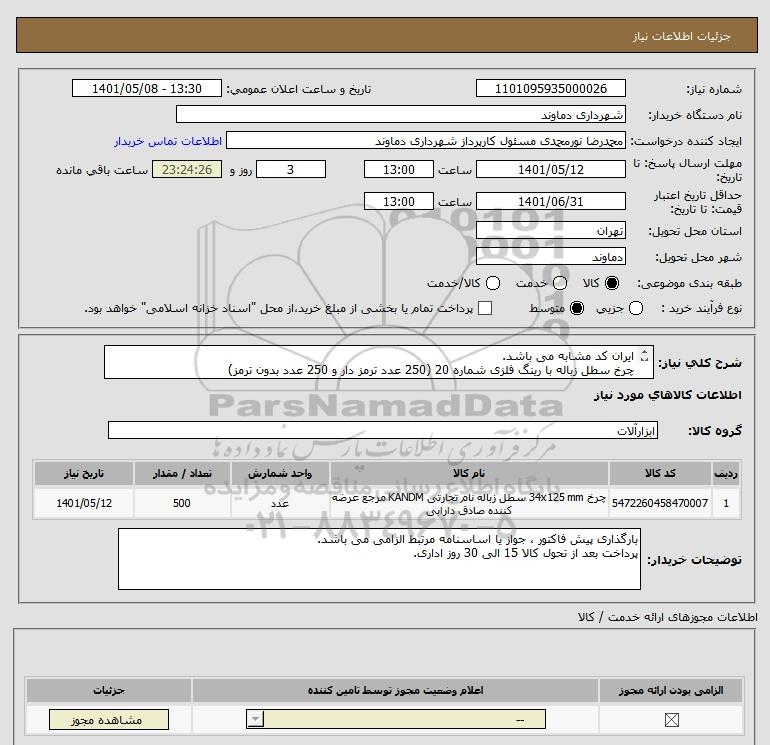The height and width of the screenshot is (745, 770).
Task: Click the delivery province field تهران
Action: coord(550,230)
